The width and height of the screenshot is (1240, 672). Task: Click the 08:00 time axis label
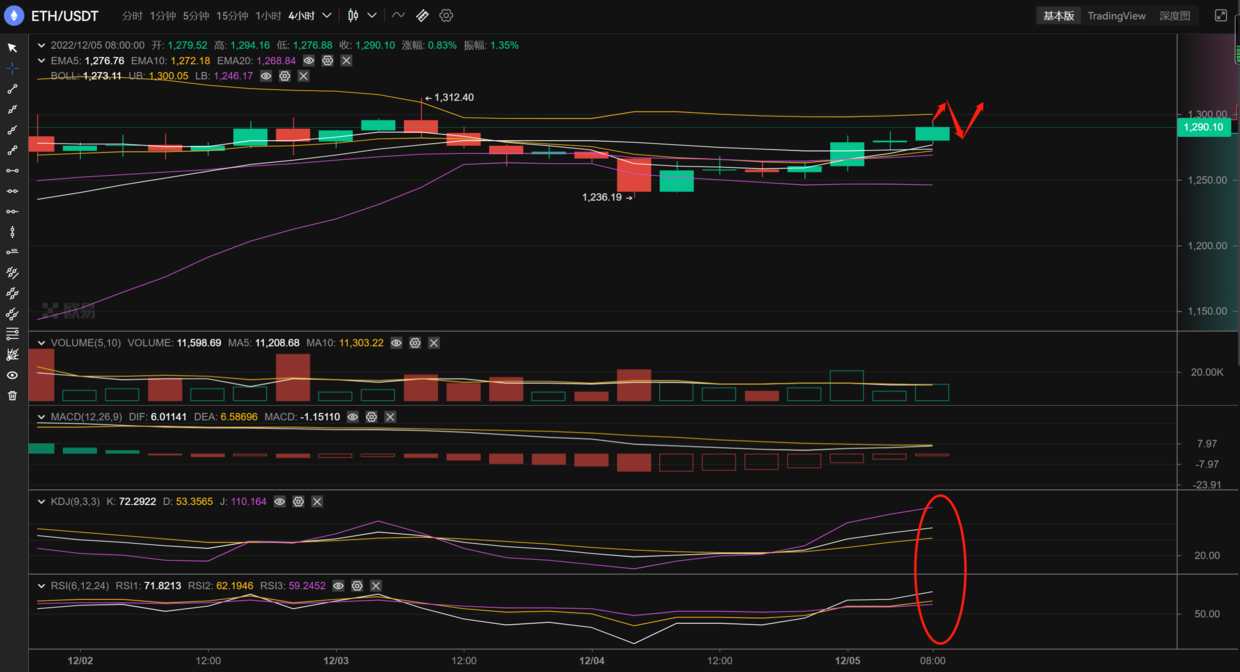tap(933, 661)
